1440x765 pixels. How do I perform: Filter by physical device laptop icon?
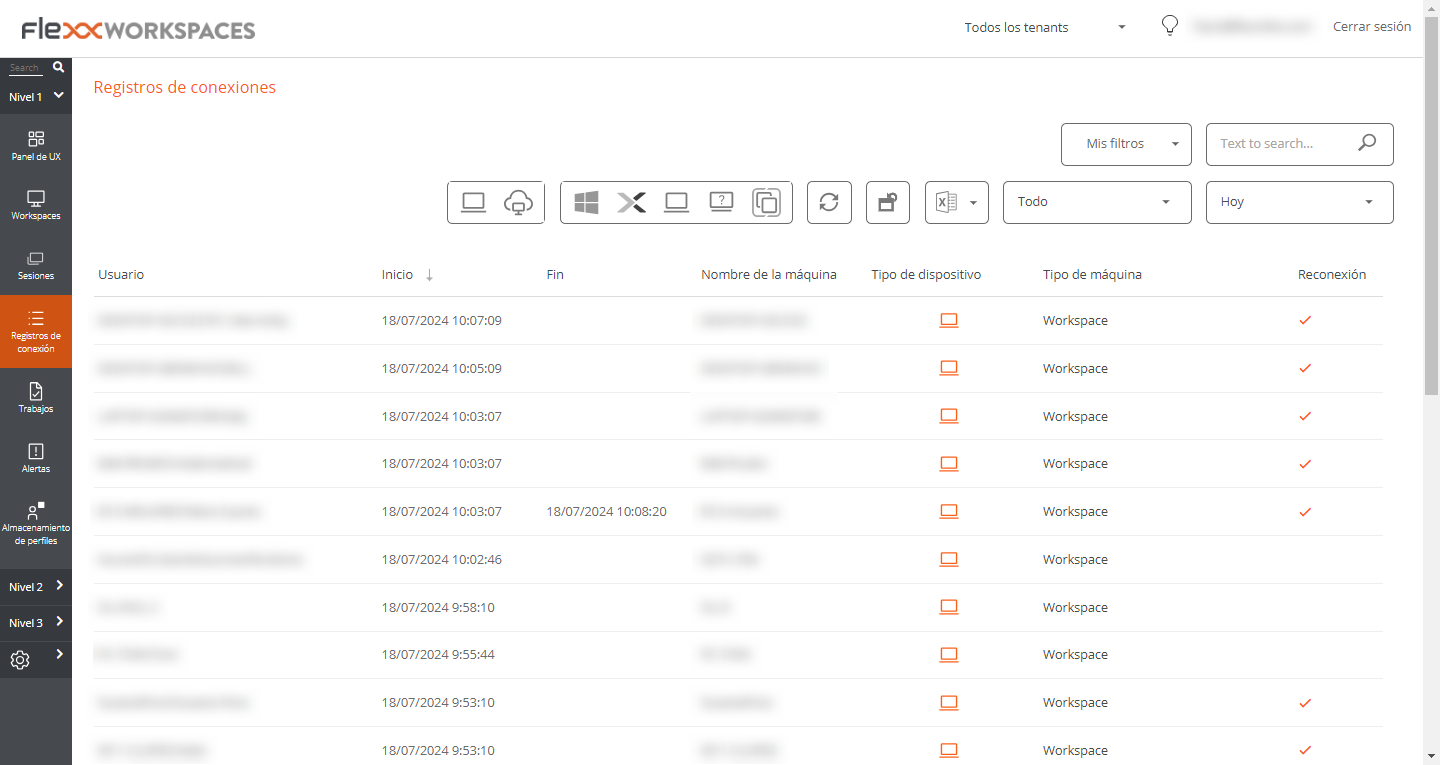[x=473, y=202]
